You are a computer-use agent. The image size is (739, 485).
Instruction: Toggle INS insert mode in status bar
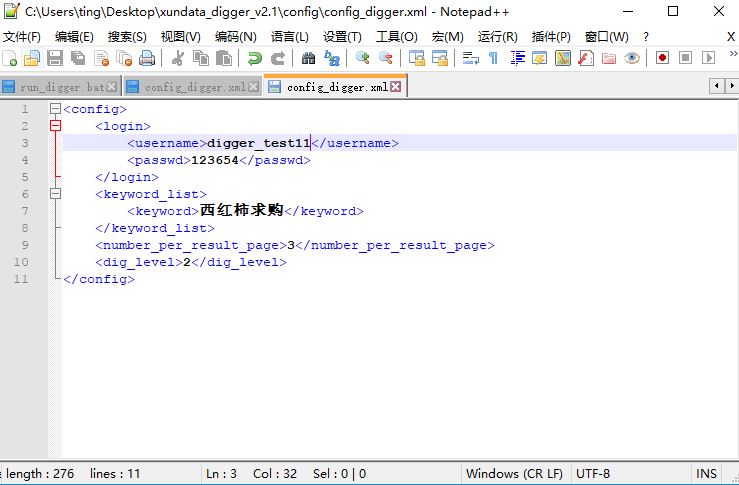(706, 474)
